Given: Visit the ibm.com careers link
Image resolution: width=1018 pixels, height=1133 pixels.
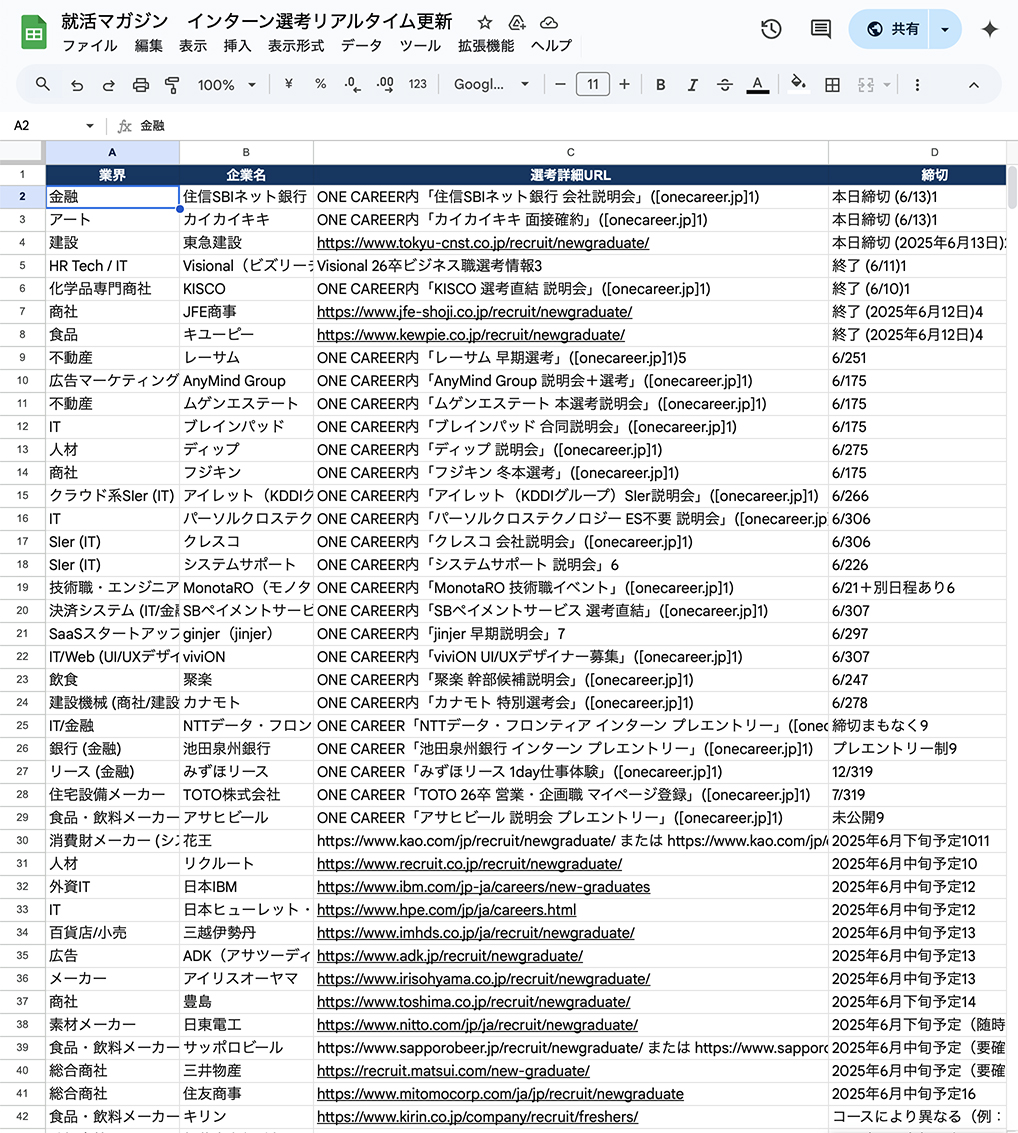Looking at the screenshot, I should point(483,887).
